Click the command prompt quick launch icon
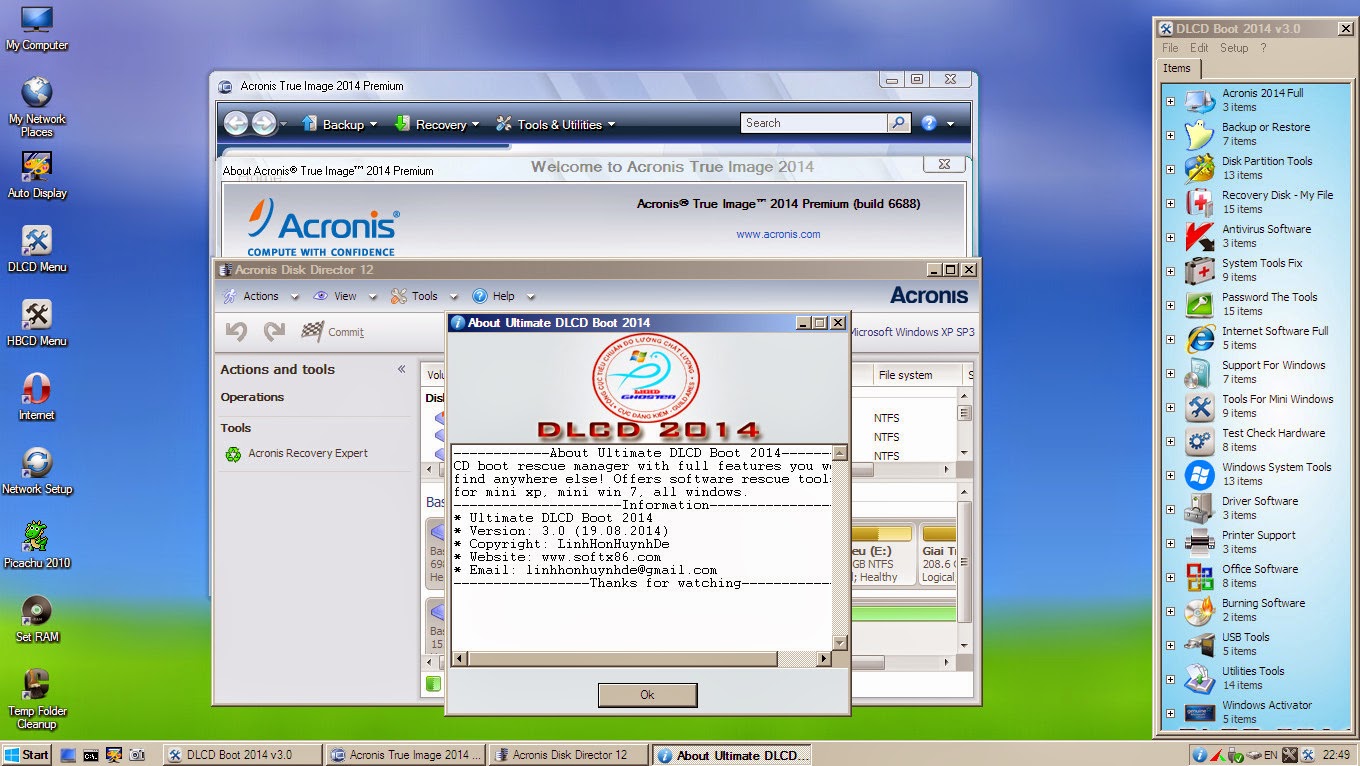Image resolution: width=1360 pixels, height=766 pixels. pyautogui.click(x=91, y=755)
